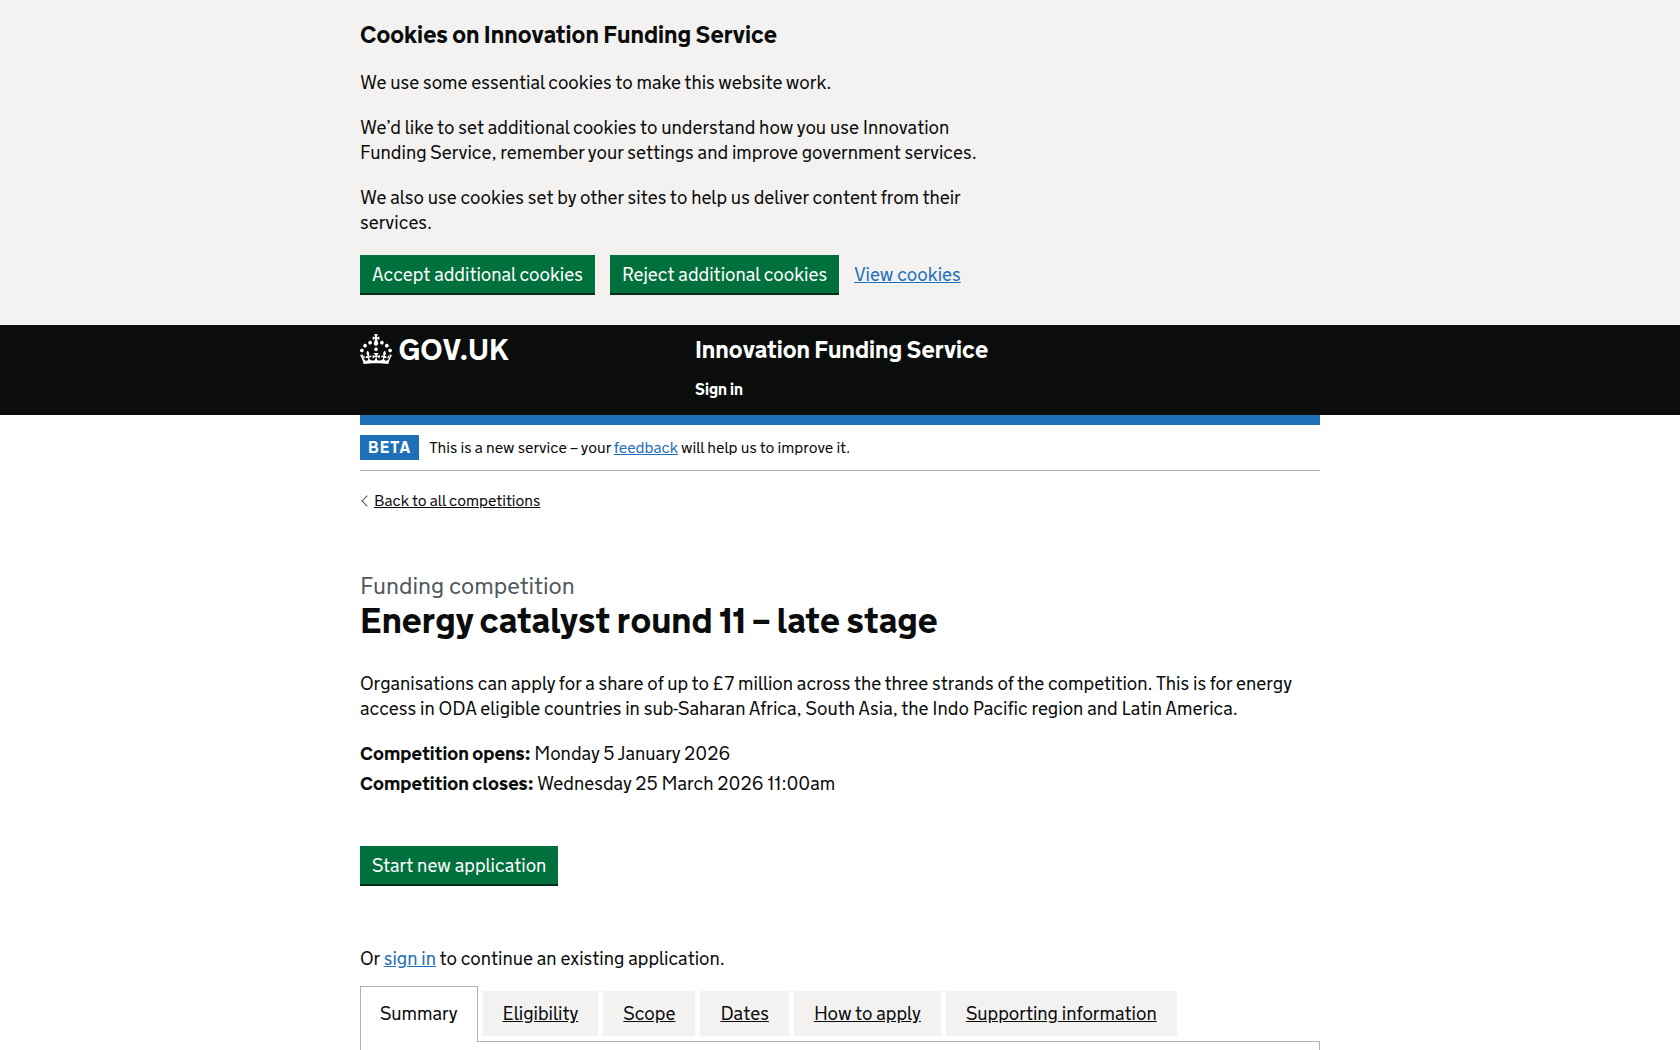Click the GOV.UK crown logo icon
Viewport: 1680px width, 1050px height.
coord(376,350)
